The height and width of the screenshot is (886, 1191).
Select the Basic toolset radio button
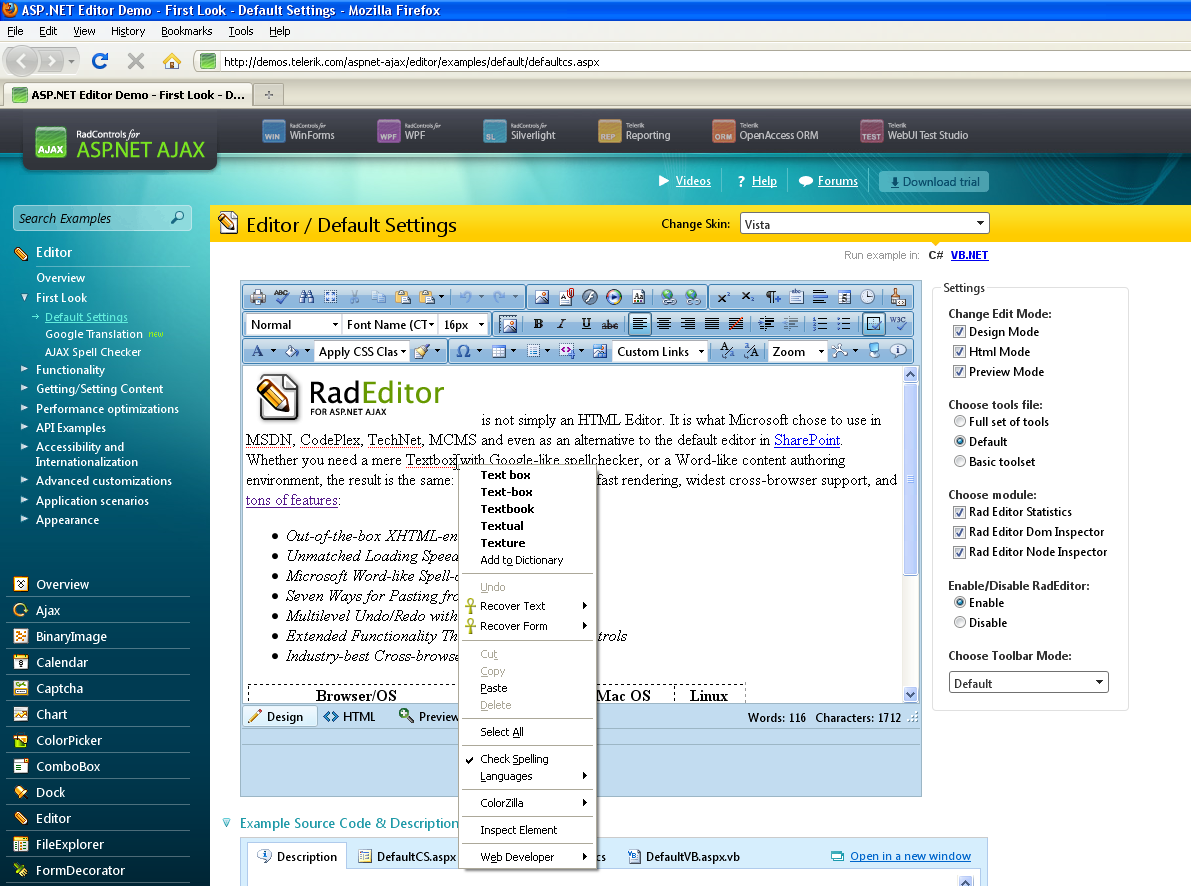point(960,461)
